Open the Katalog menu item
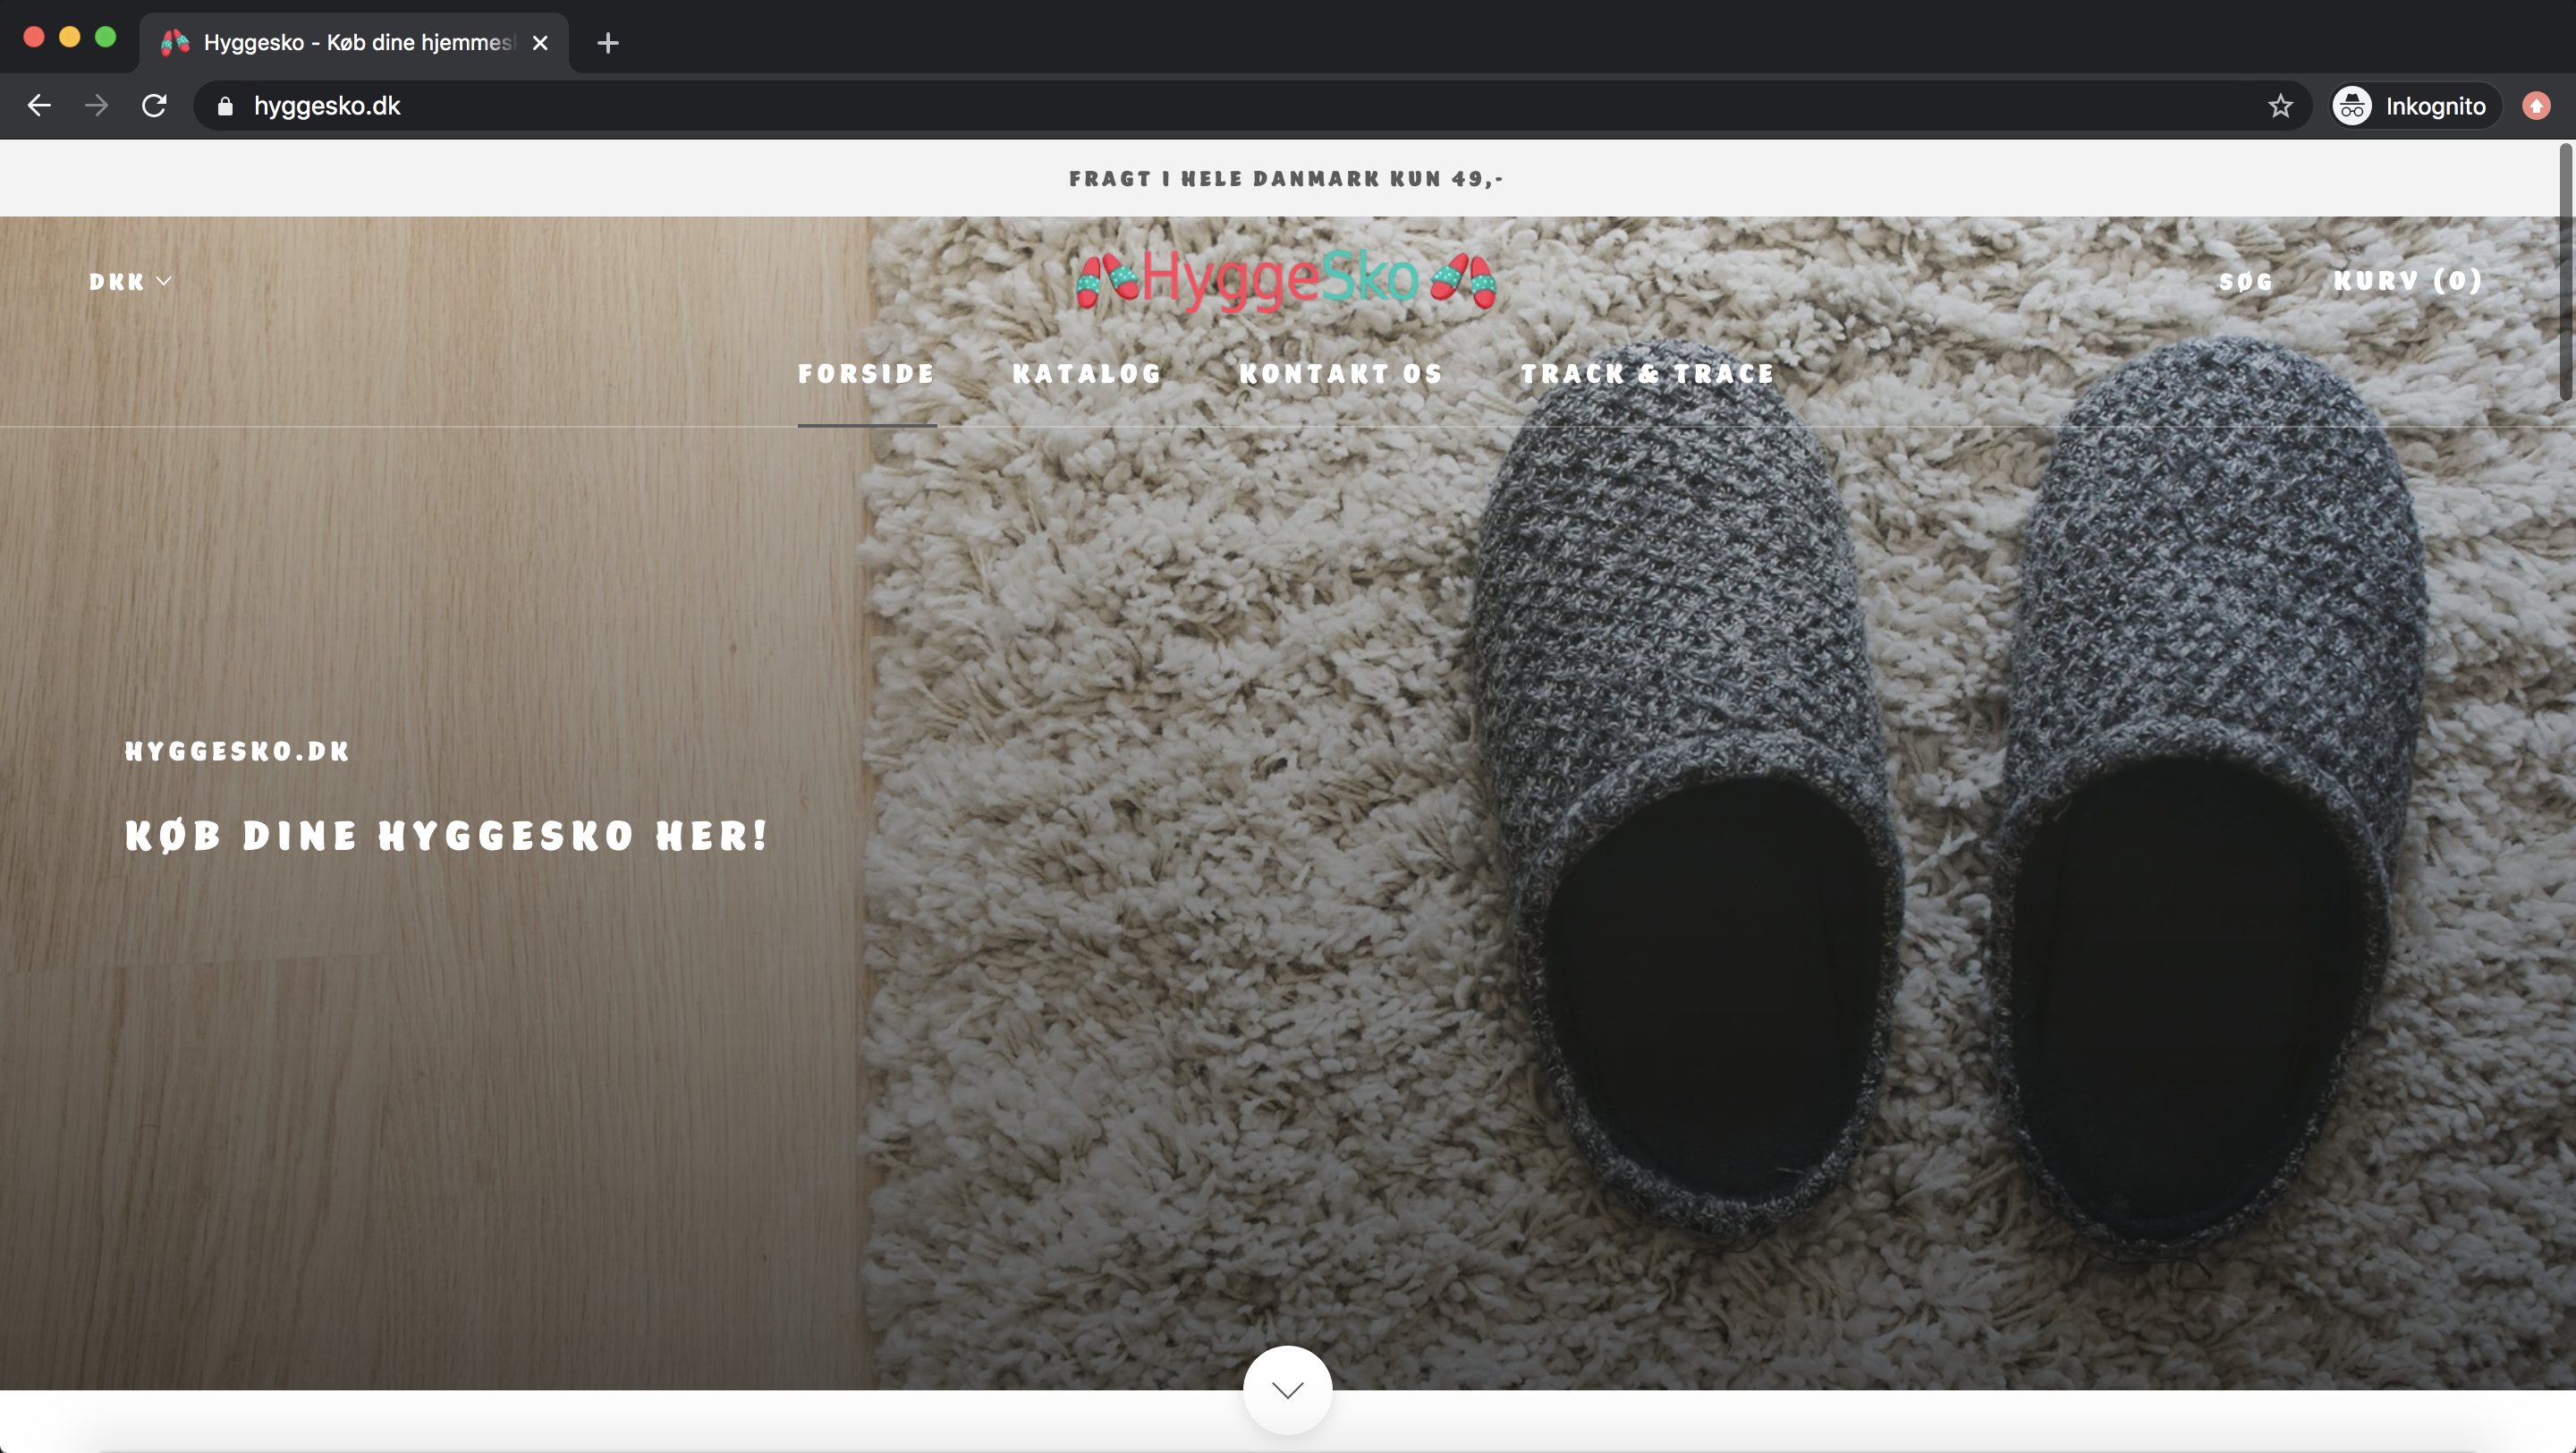 pyautogui.click(x=1086, y=374)
